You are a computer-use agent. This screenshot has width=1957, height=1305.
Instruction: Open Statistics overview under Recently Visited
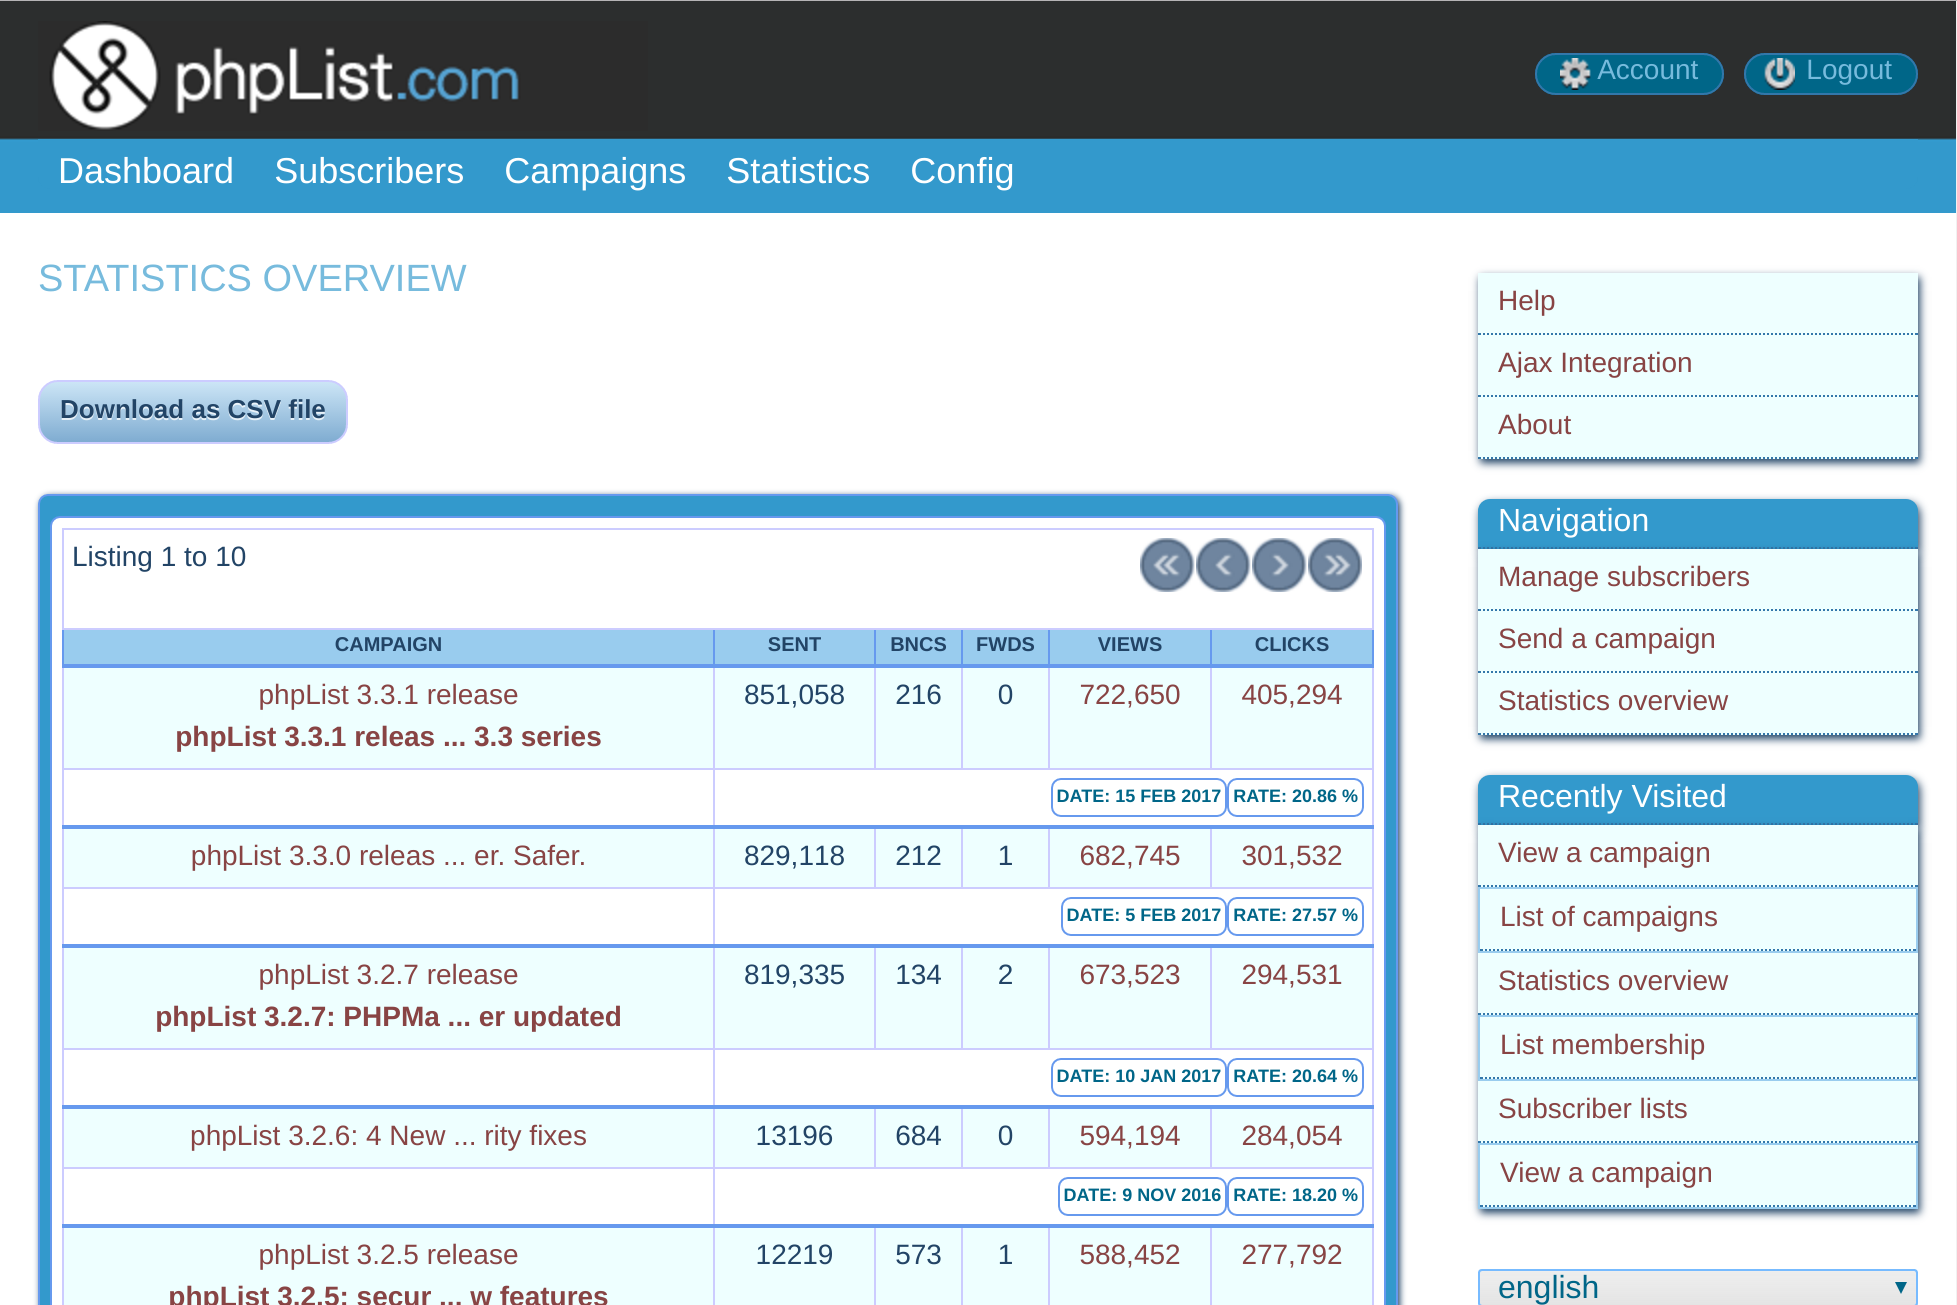(1697, 981)
